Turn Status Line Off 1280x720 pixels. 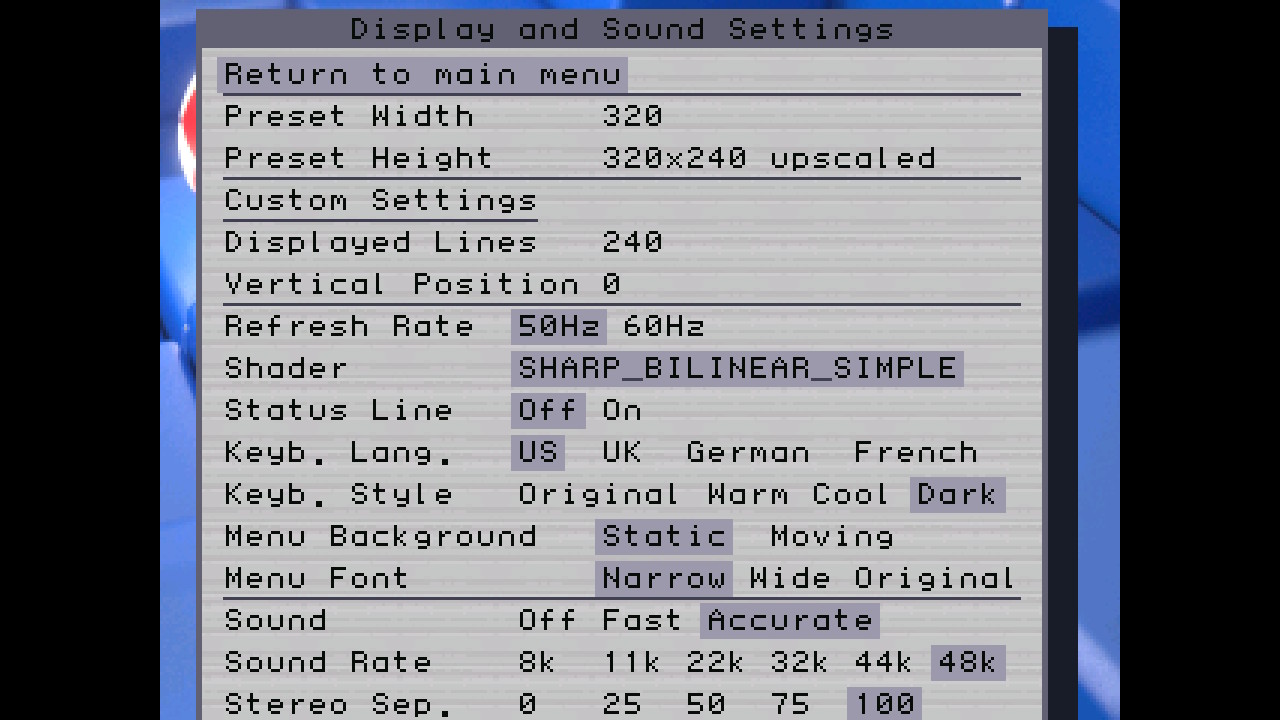(x=548, y=410)
